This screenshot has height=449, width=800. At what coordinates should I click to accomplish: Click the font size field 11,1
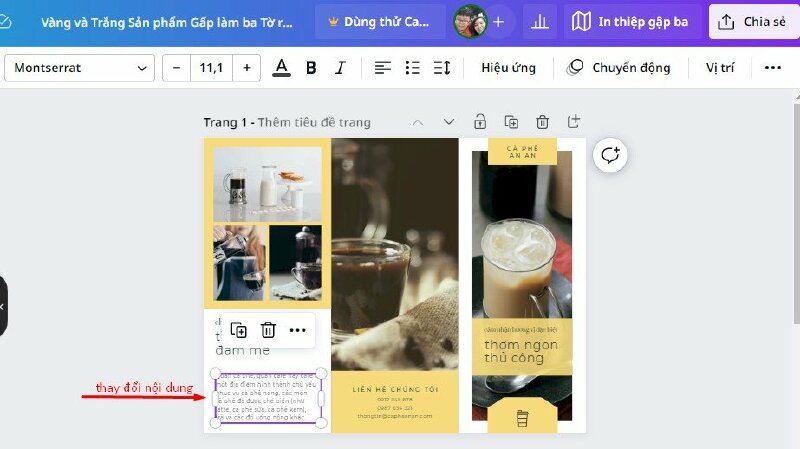[211, 68]
